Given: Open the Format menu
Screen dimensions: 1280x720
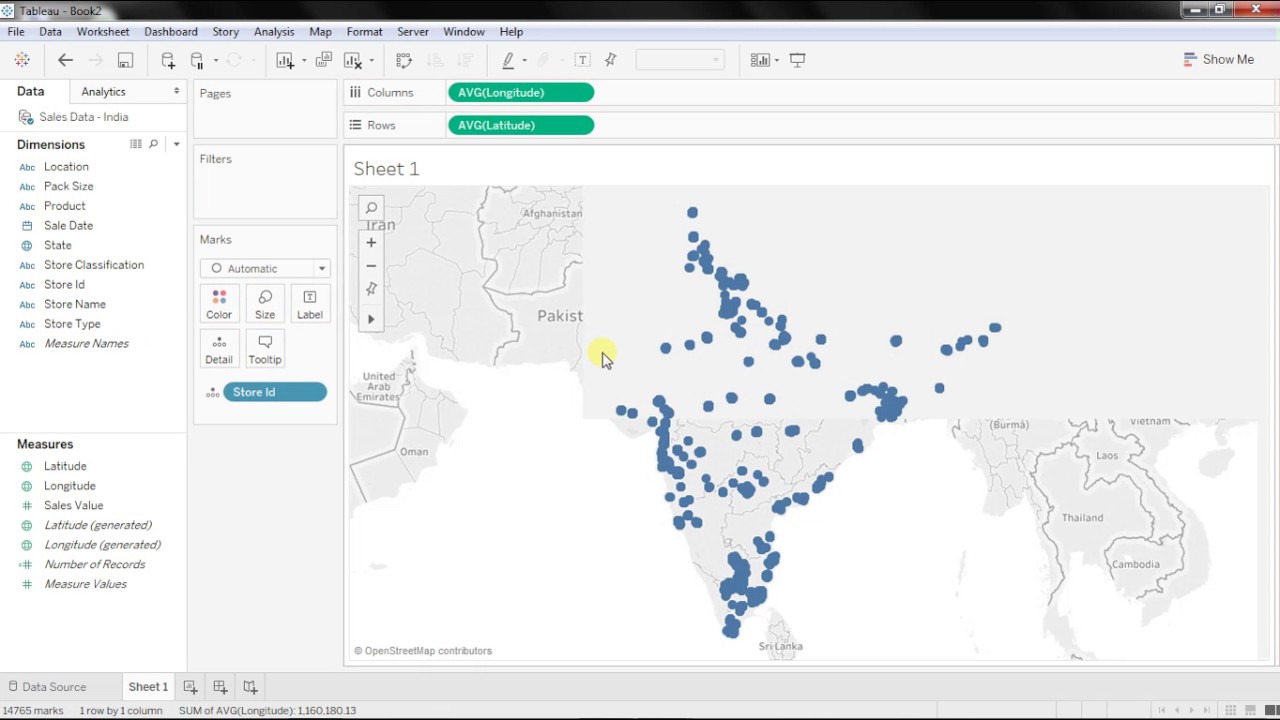Looking at the screenshot, I should click(365, 32).
